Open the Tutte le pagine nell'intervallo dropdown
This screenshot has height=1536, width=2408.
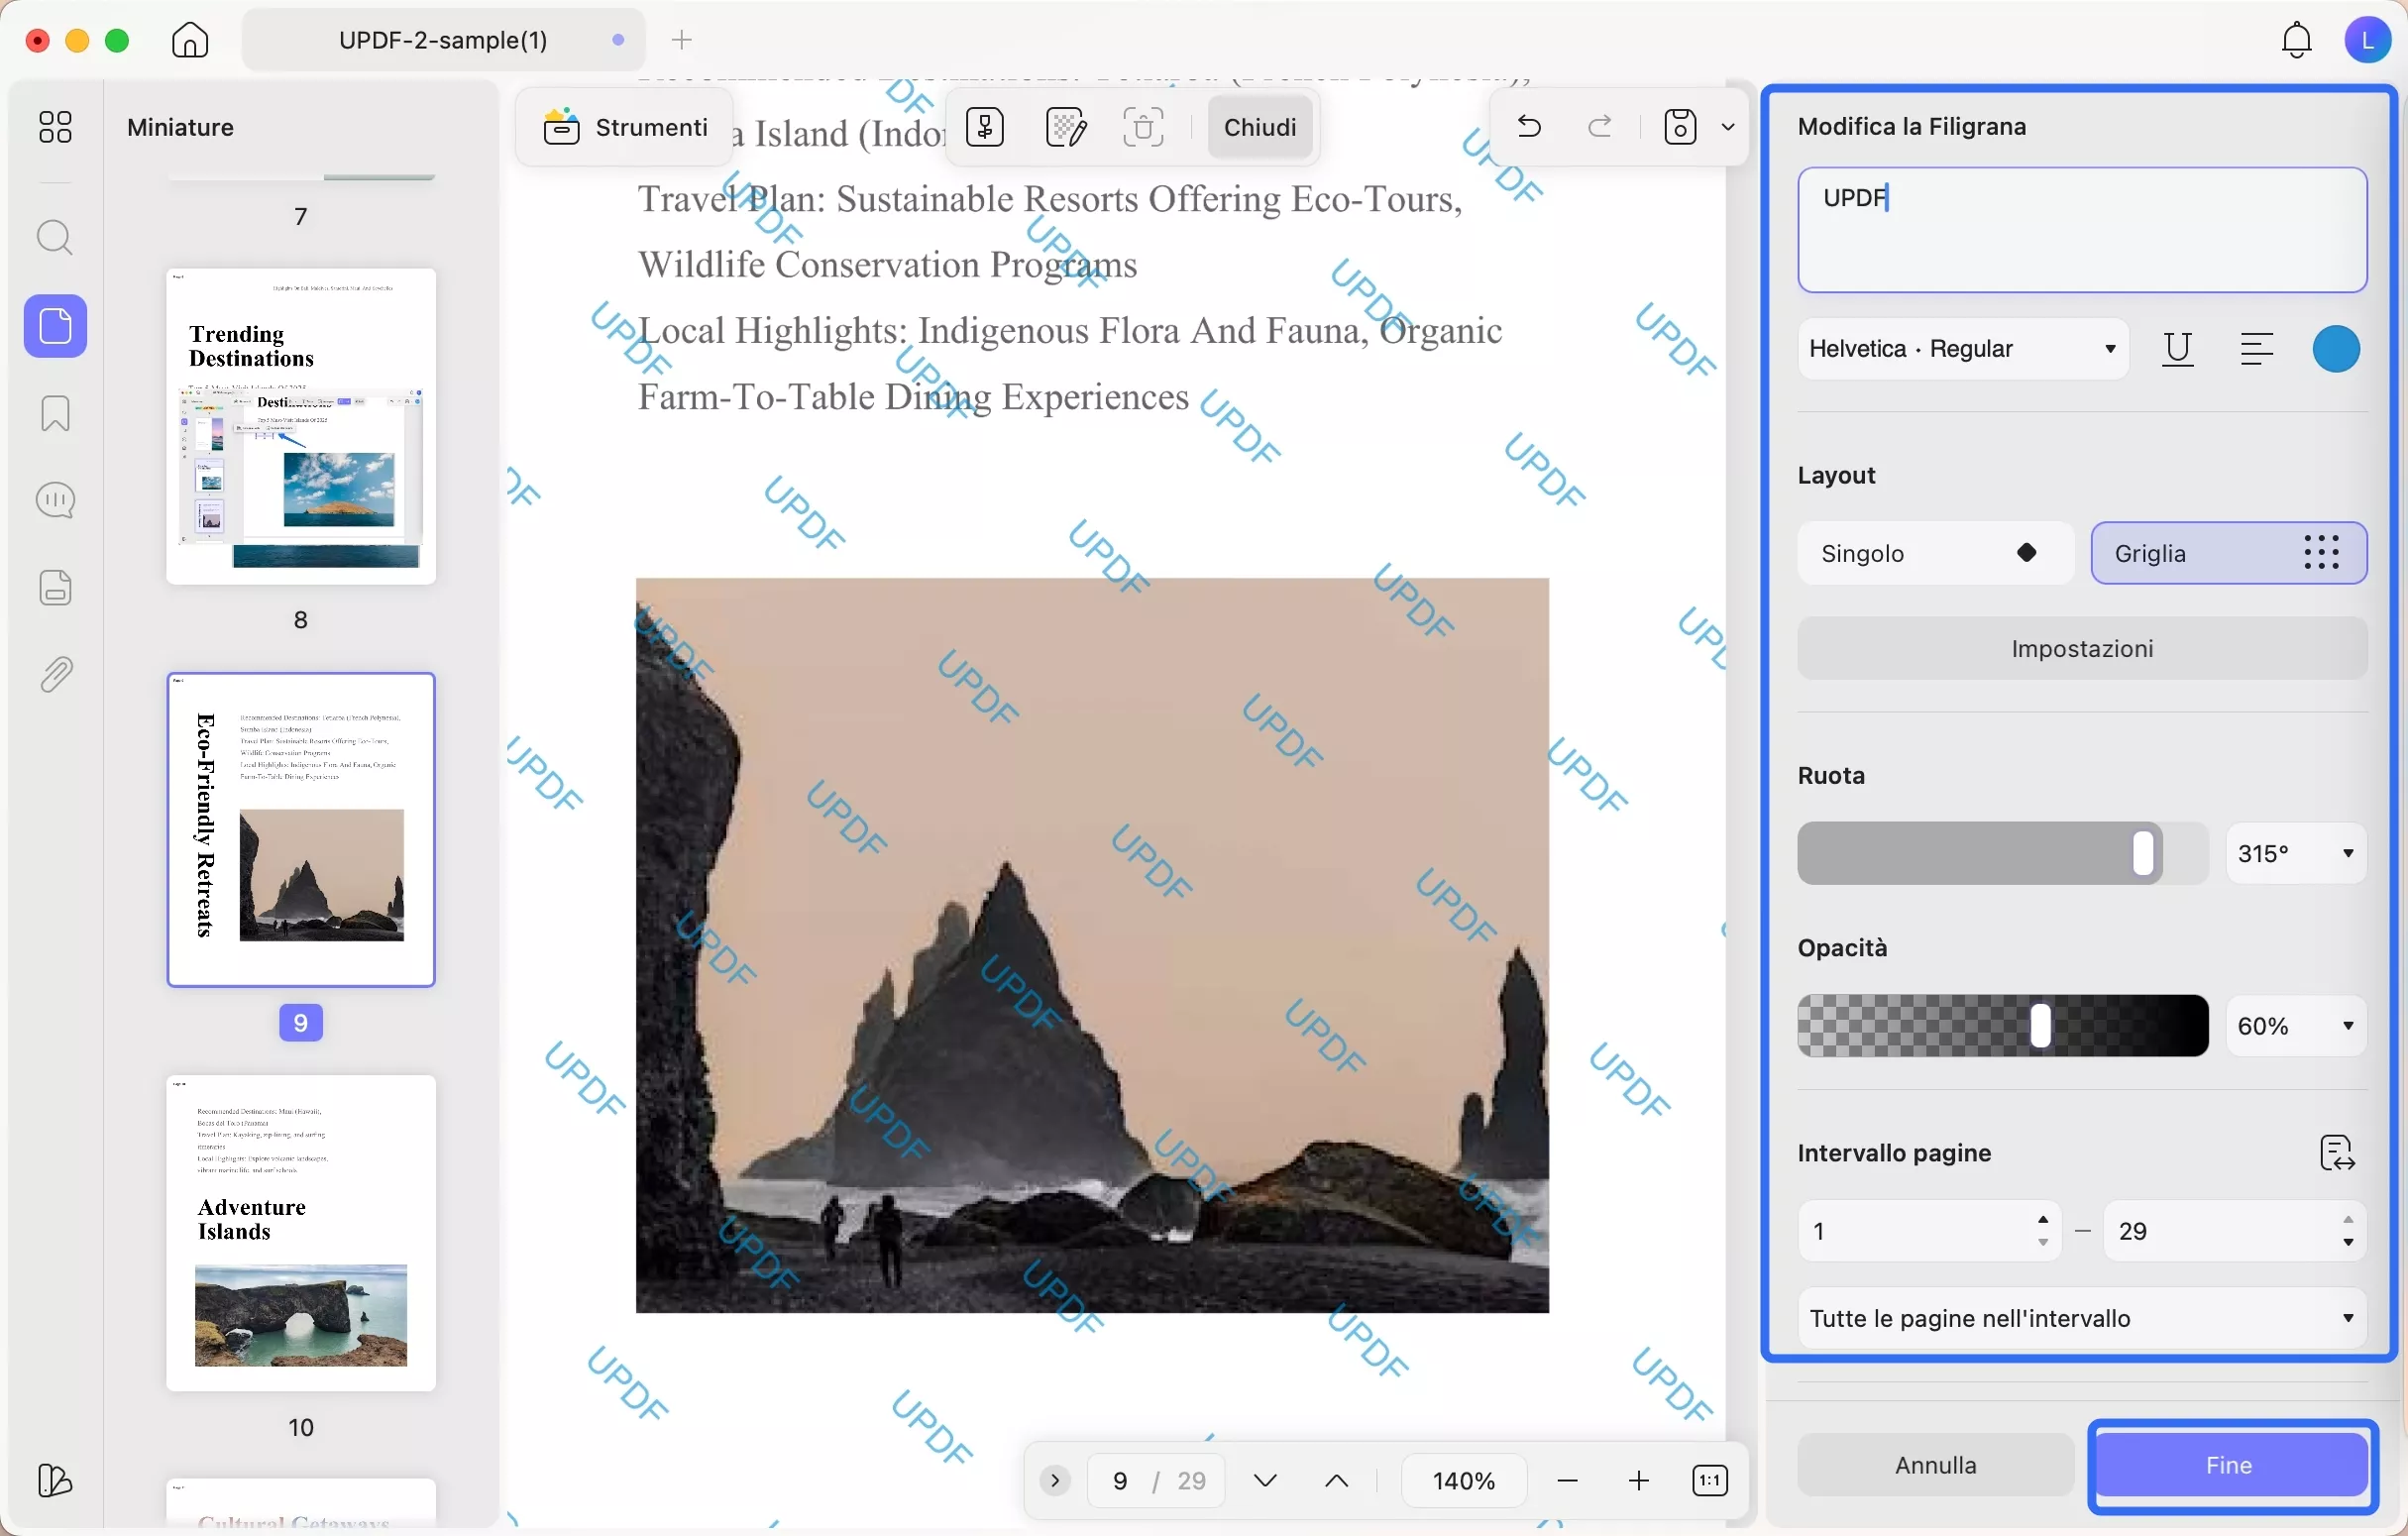pos(2081,1318)
